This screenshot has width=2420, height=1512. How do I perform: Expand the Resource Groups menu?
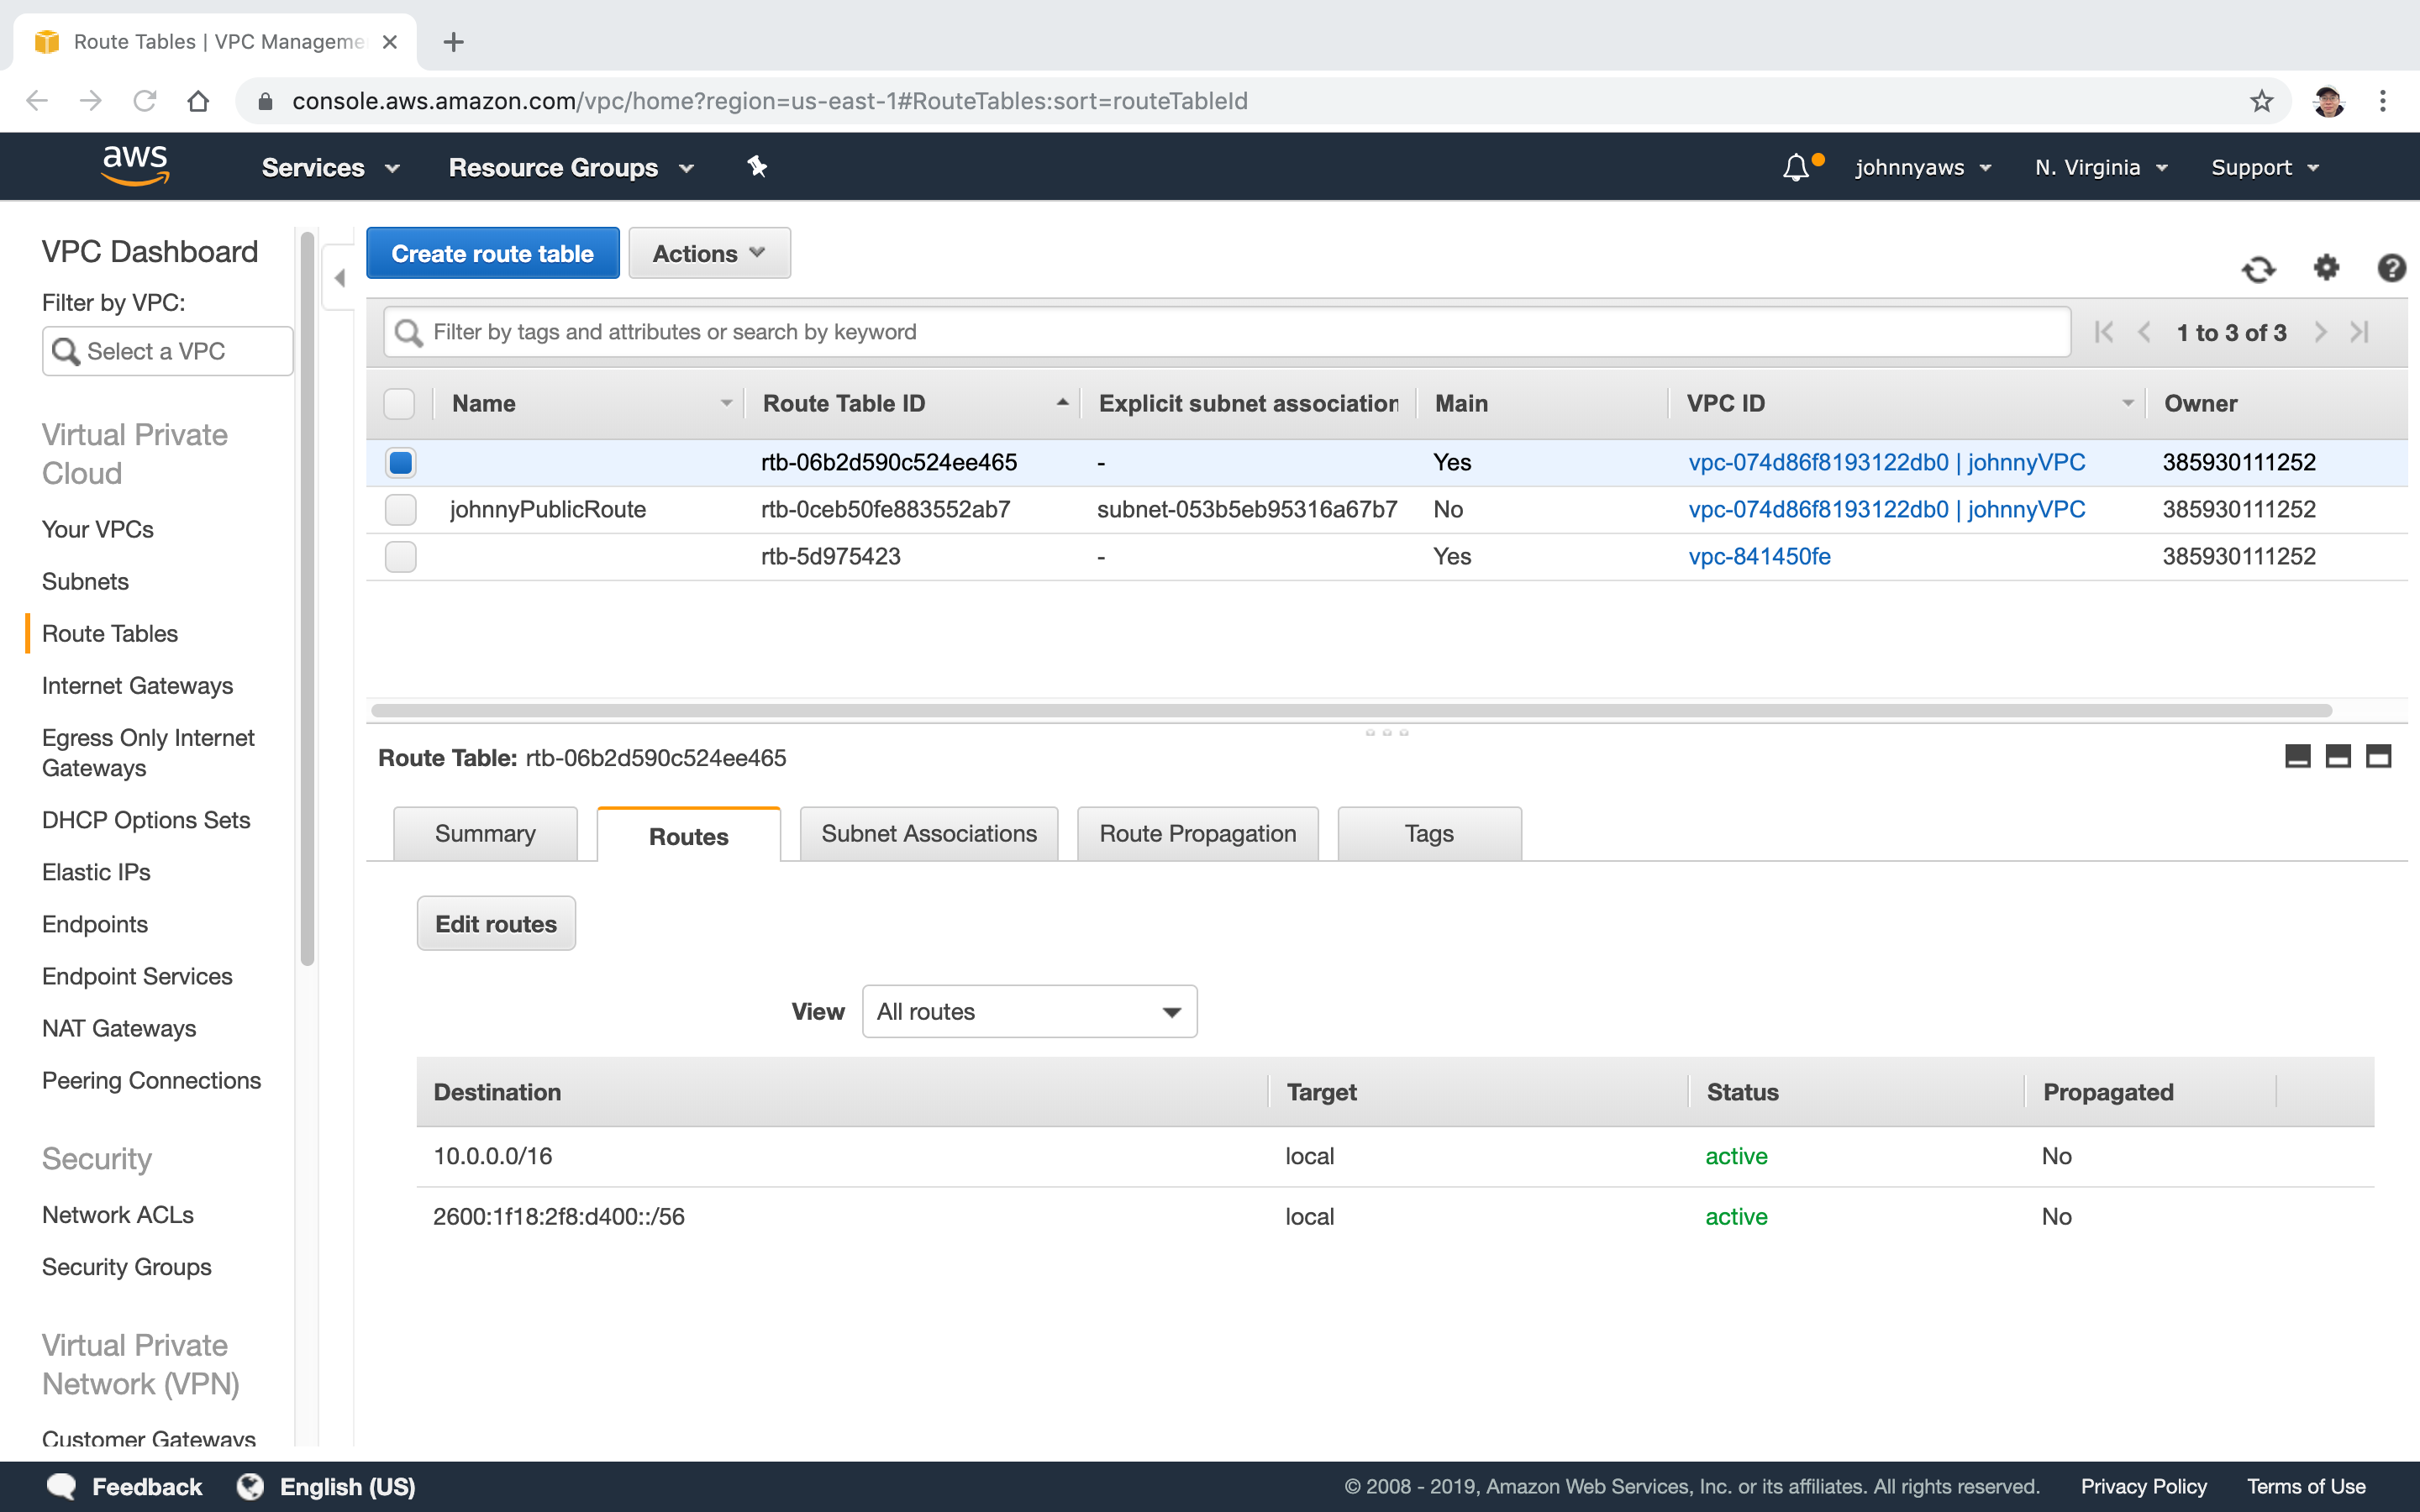[x=571, y=168]
